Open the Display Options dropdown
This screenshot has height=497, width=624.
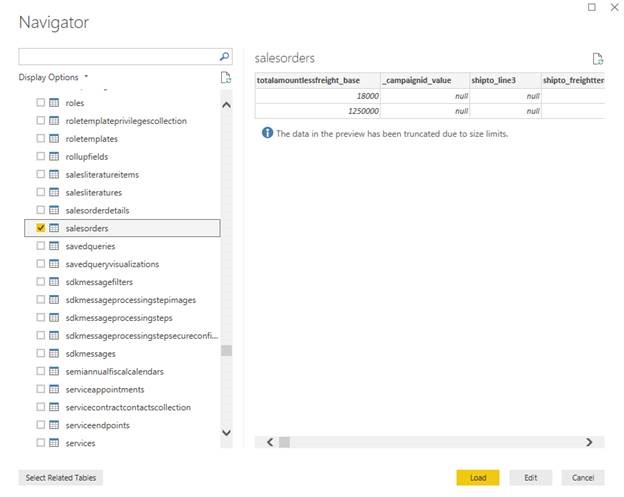point(54,77)
